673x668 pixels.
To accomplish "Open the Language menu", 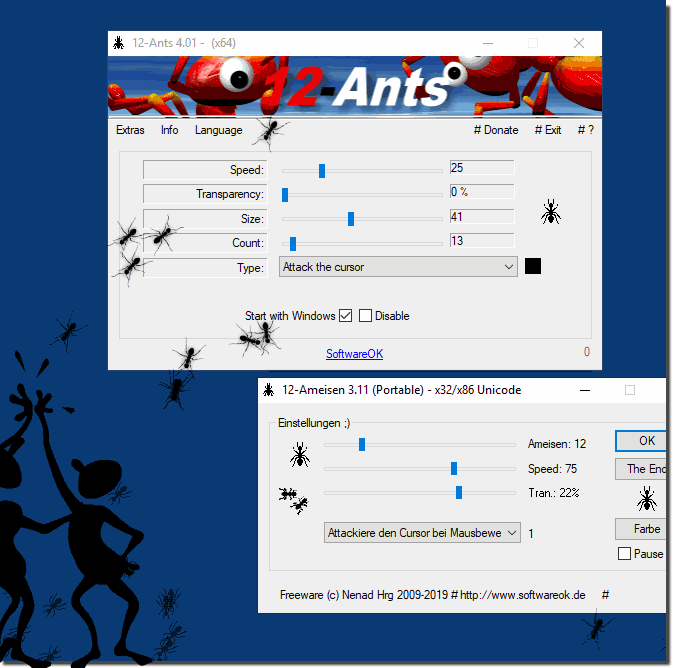I will coord(218,130).
